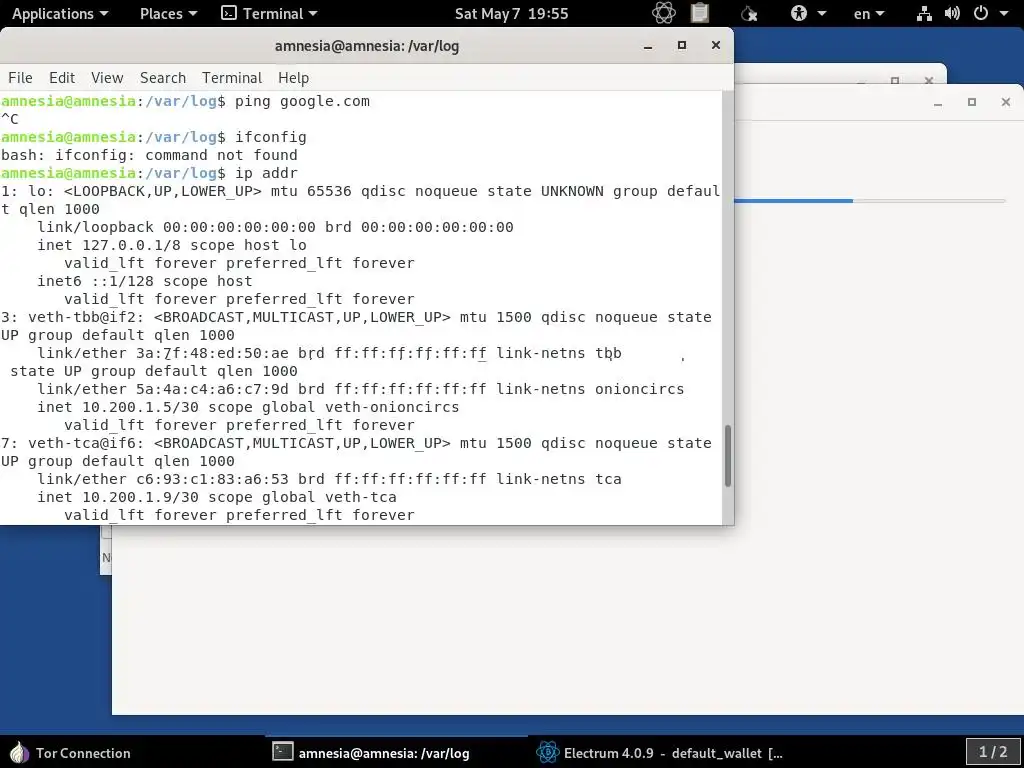Maximize the amnesia terminal window
The image size is (1024, 768).
tap(682, 45)
